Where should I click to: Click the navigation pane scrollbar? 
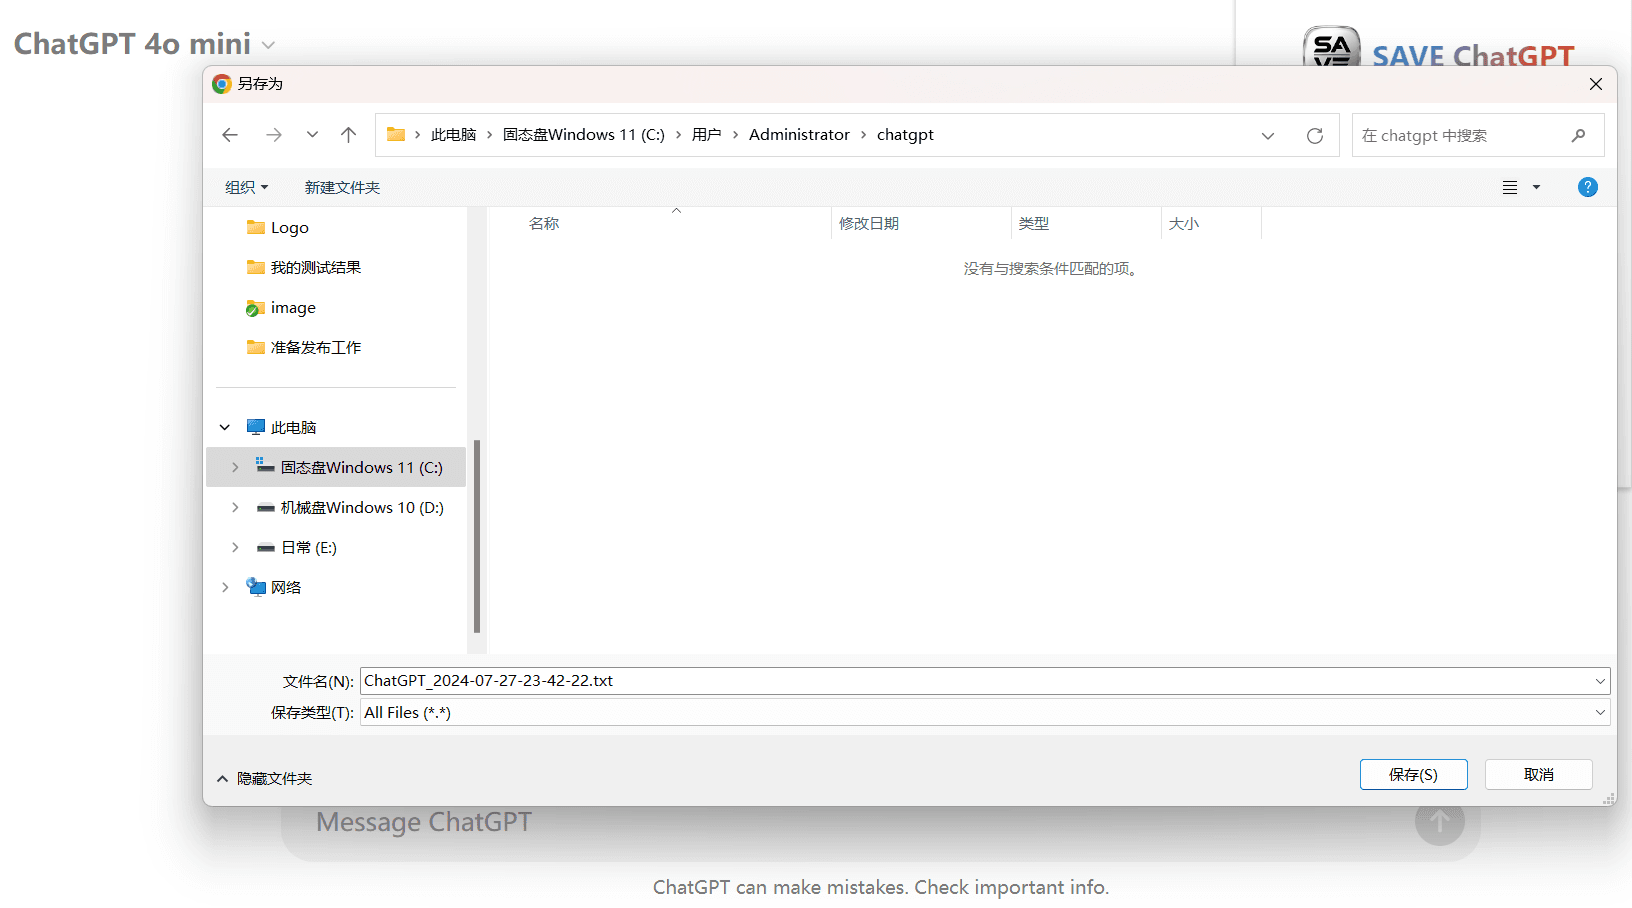[477, 536]
